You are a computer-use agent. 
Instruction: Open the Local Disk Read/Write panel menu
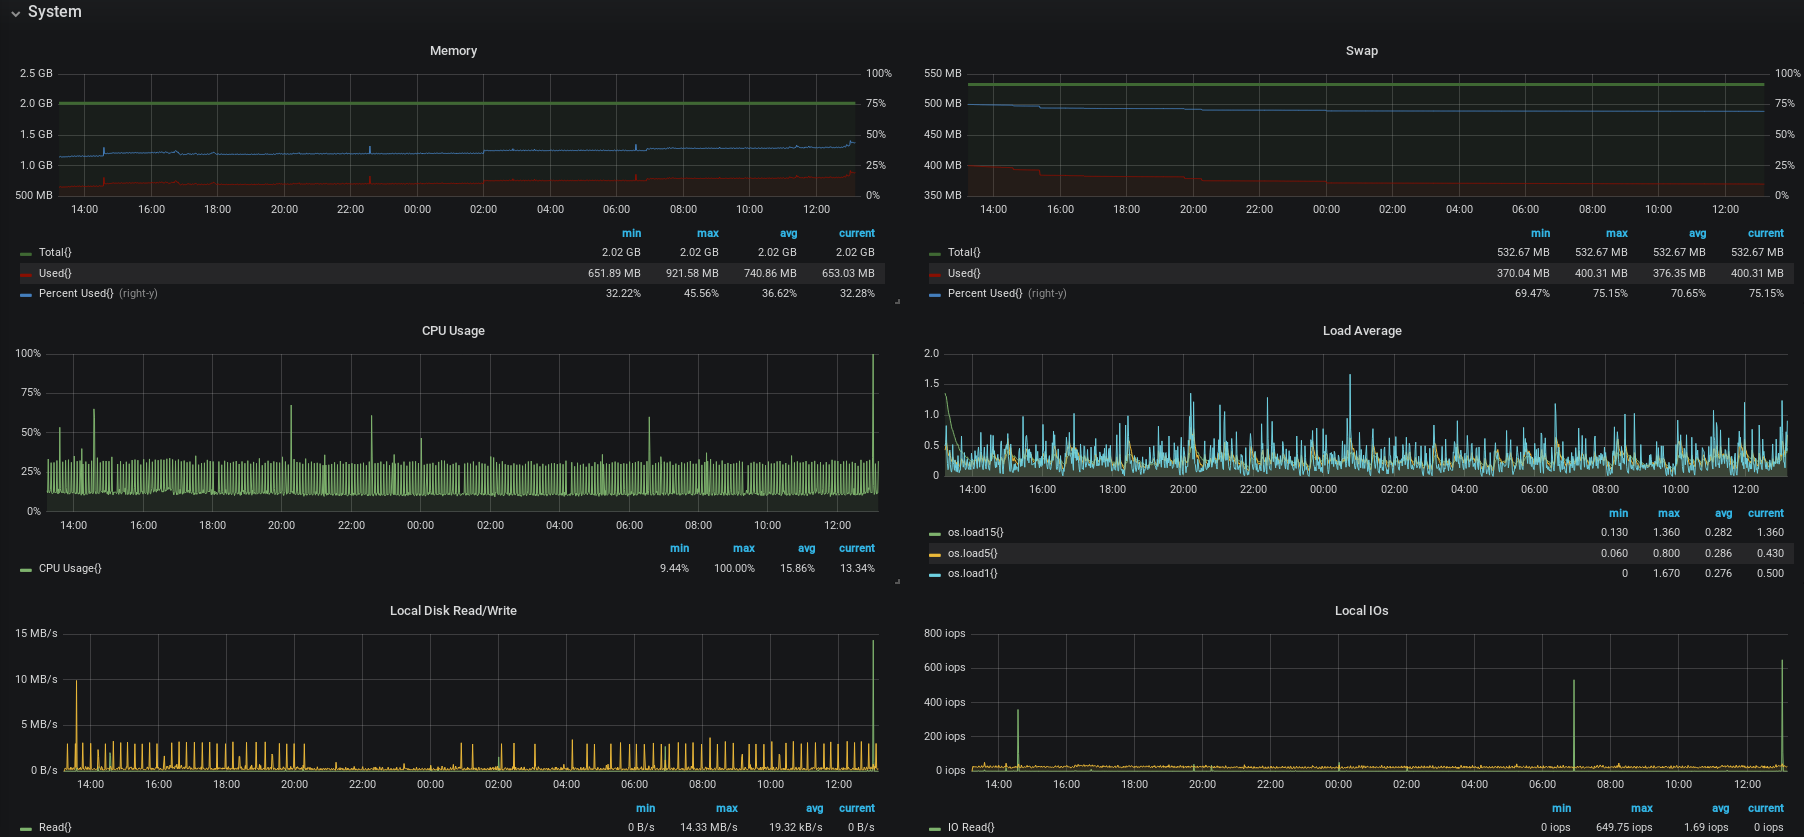click(453, 611)
